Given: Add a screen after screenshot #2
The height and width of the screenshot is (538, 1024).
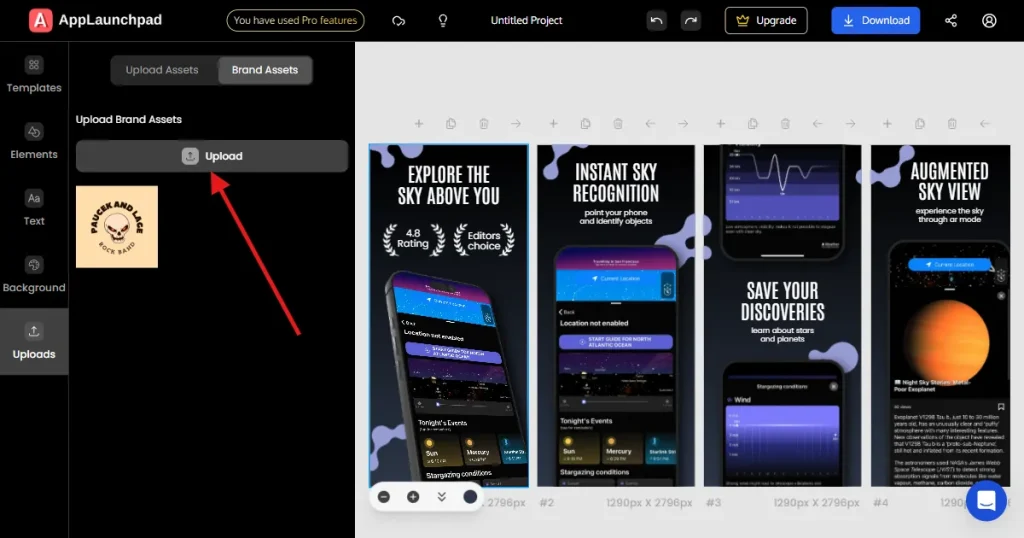Looking at the screenshot, I should tap(553, 123).
